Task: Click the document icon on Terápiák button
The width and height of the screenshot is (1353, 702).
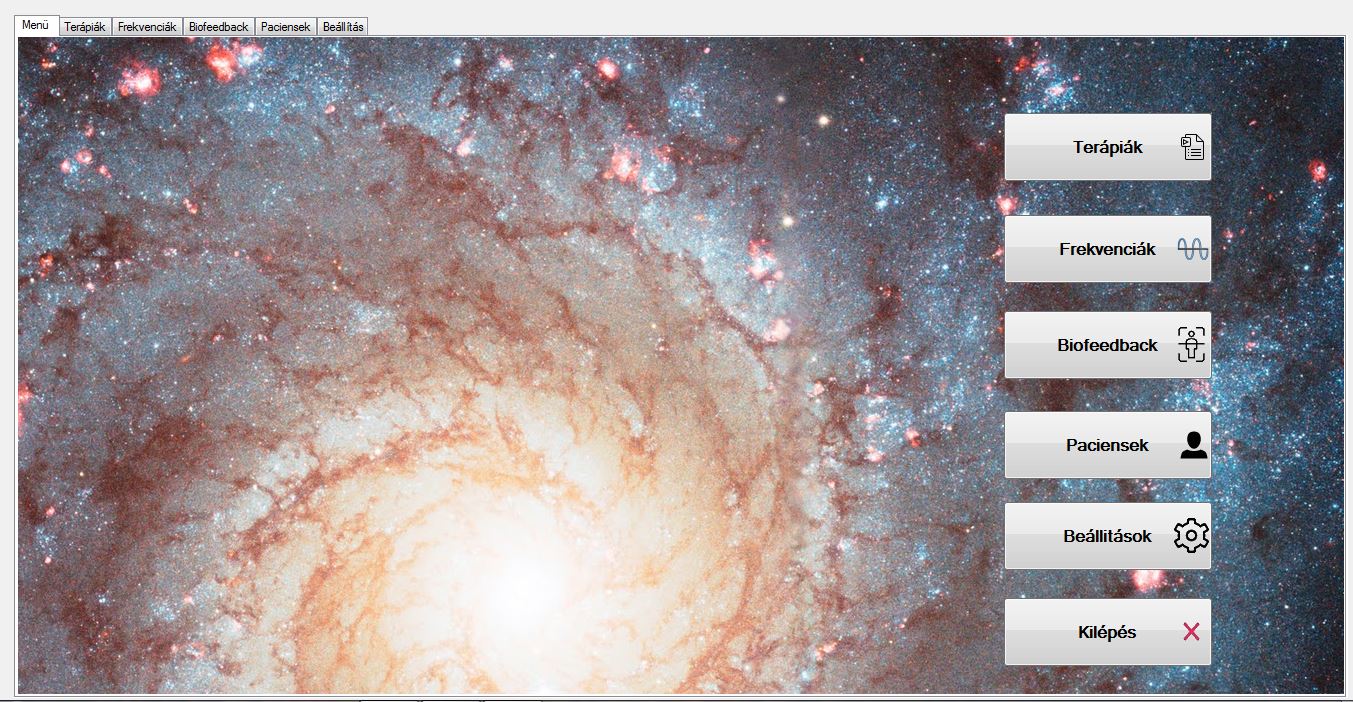Action: pos(1192,148)
